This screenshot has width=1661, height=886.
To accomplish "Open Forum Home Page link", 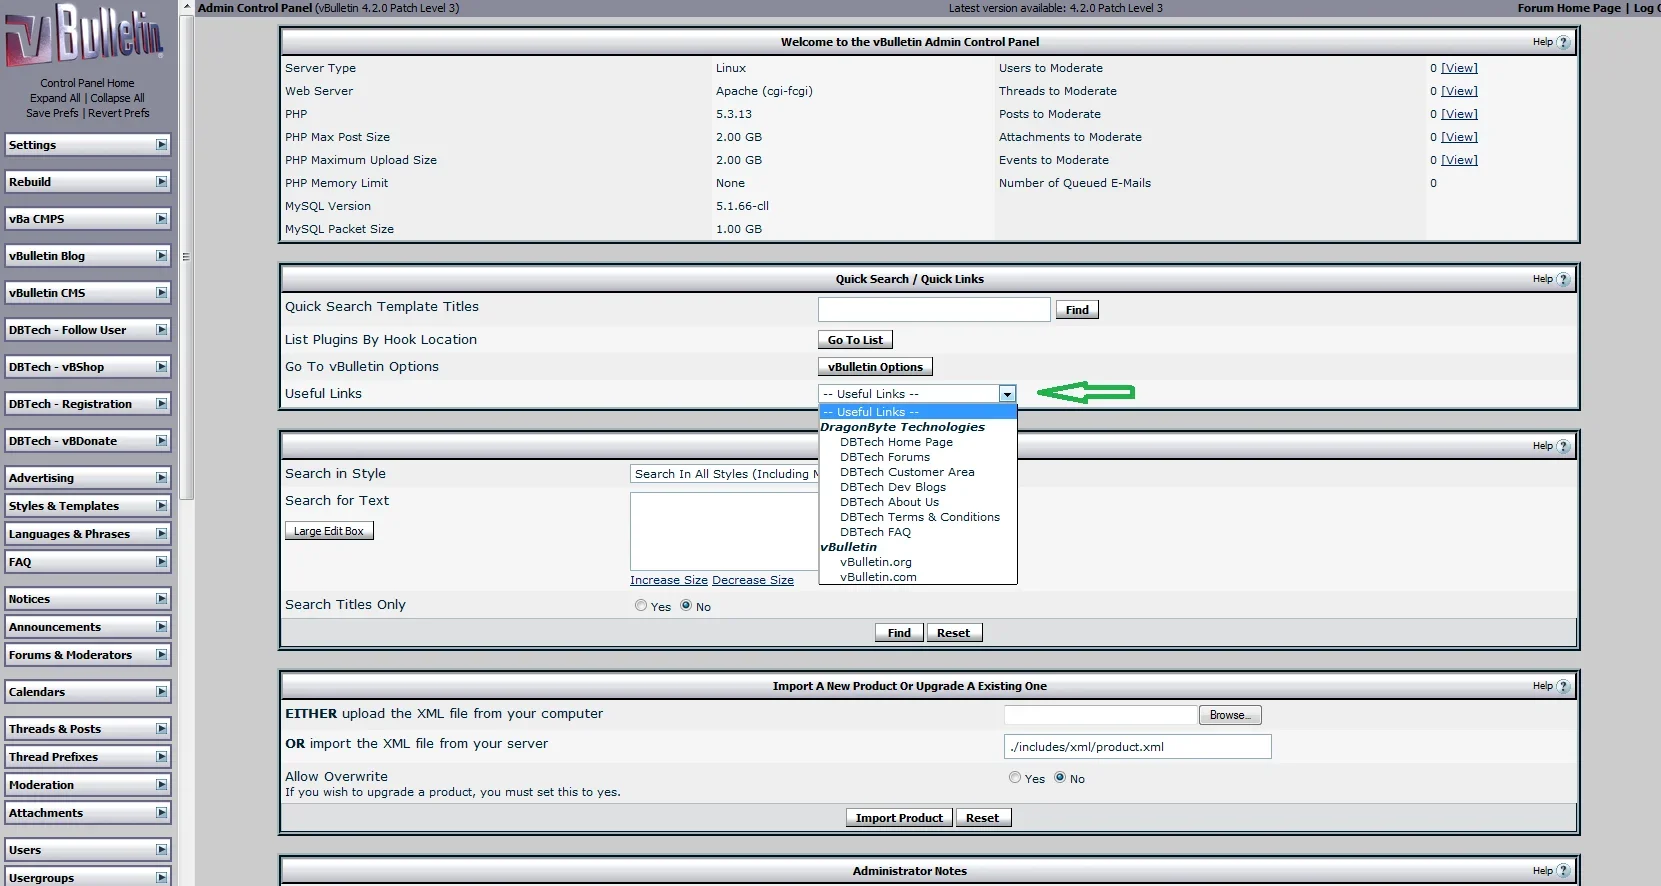I will tap(1569, 8).
